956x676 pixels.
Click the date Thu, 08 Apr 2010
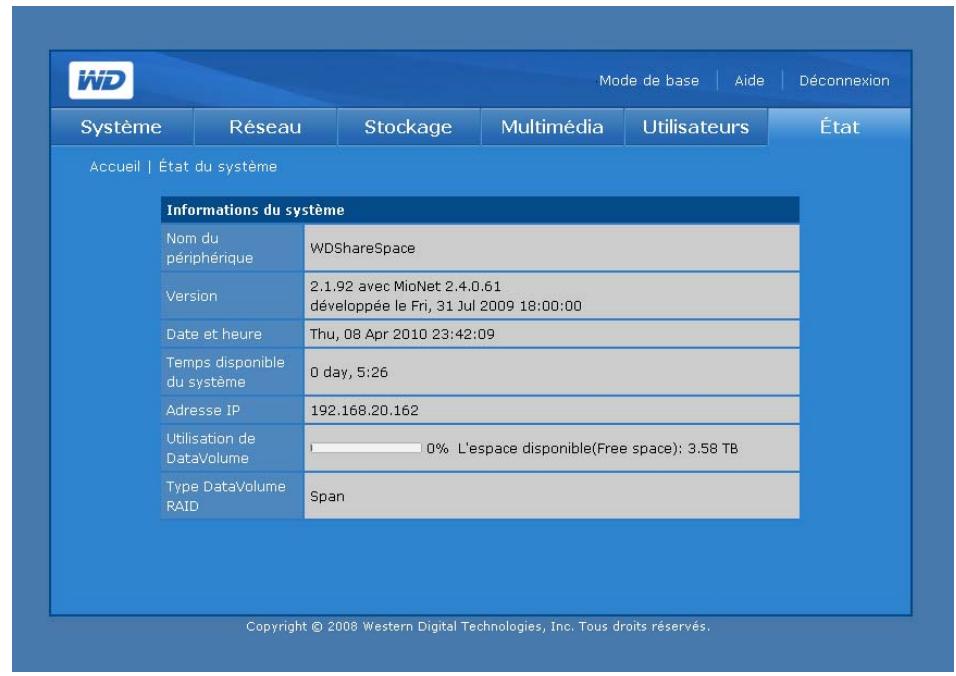pyautogui.click(x=402, y=334)
